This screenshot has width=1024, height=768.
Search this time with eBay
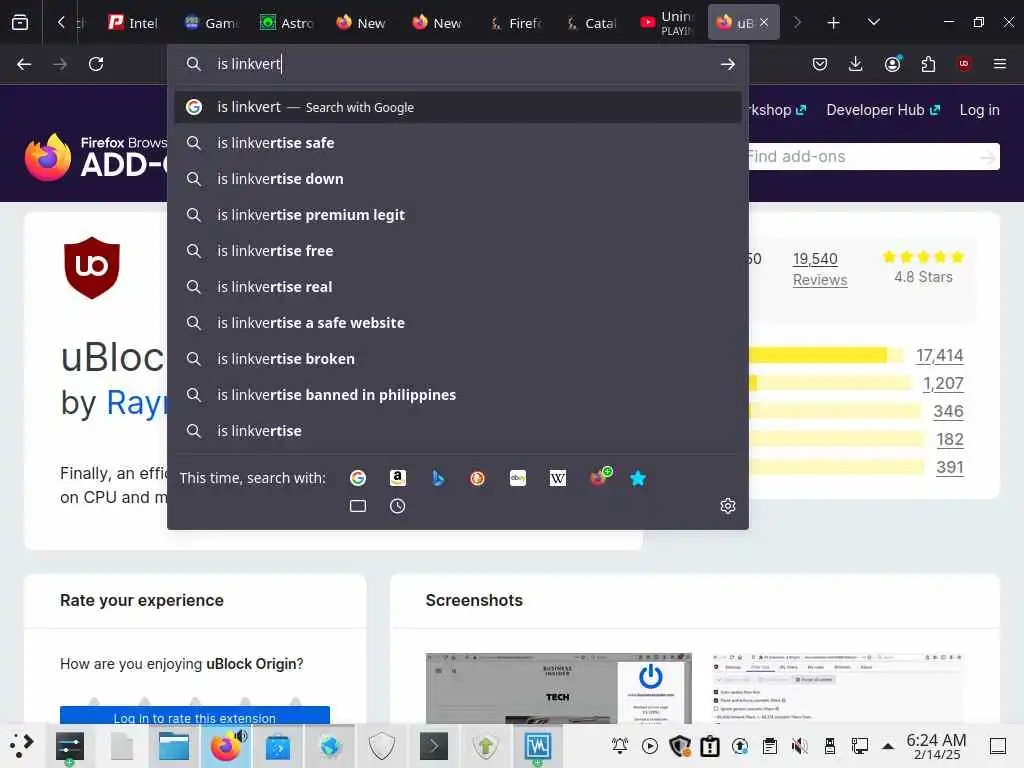[518, 478]
